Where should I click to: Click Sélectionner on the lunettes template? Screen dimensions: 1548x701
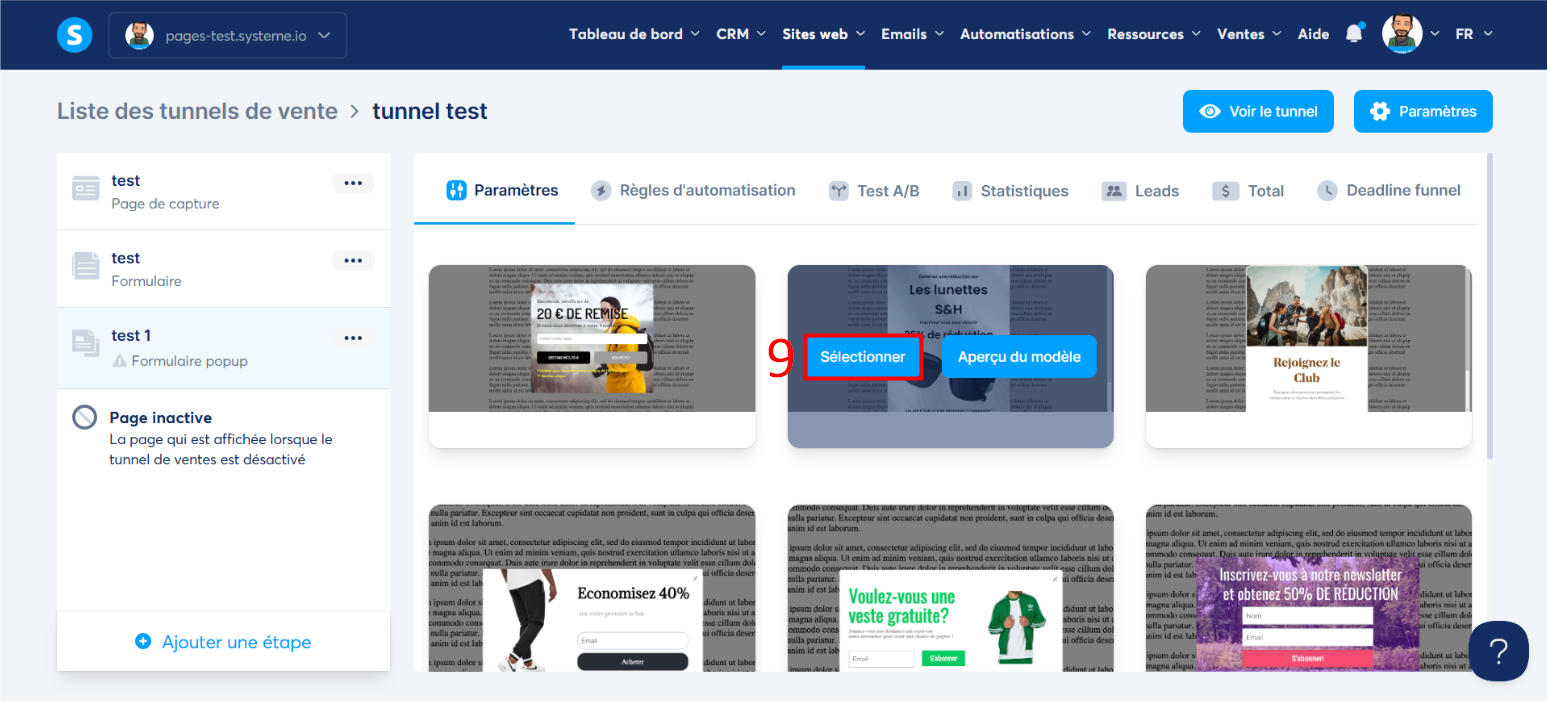(863, 357)
